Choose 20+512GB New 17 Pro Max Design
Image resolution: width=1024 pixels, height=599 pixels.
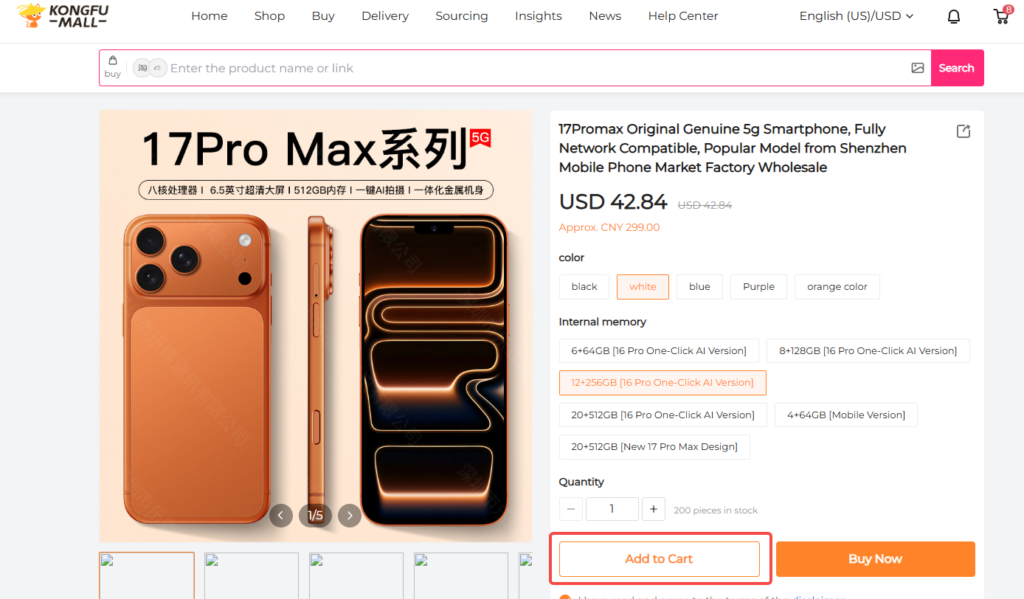(x=654, y=447)
